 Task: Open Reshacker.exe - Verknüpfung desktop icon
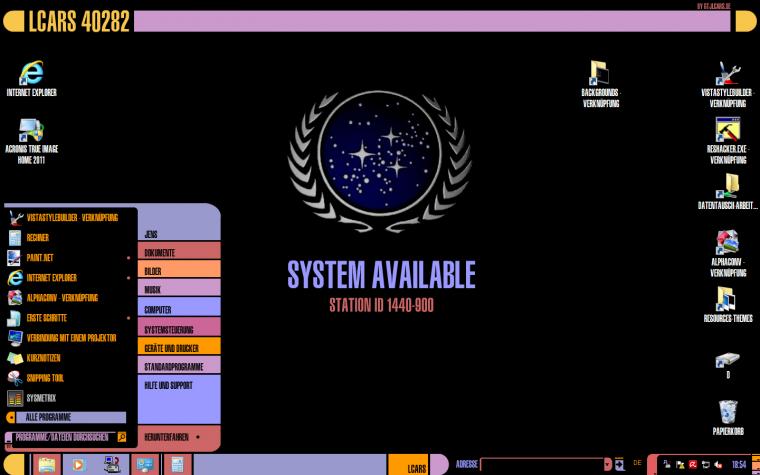(x=728, y=141)
